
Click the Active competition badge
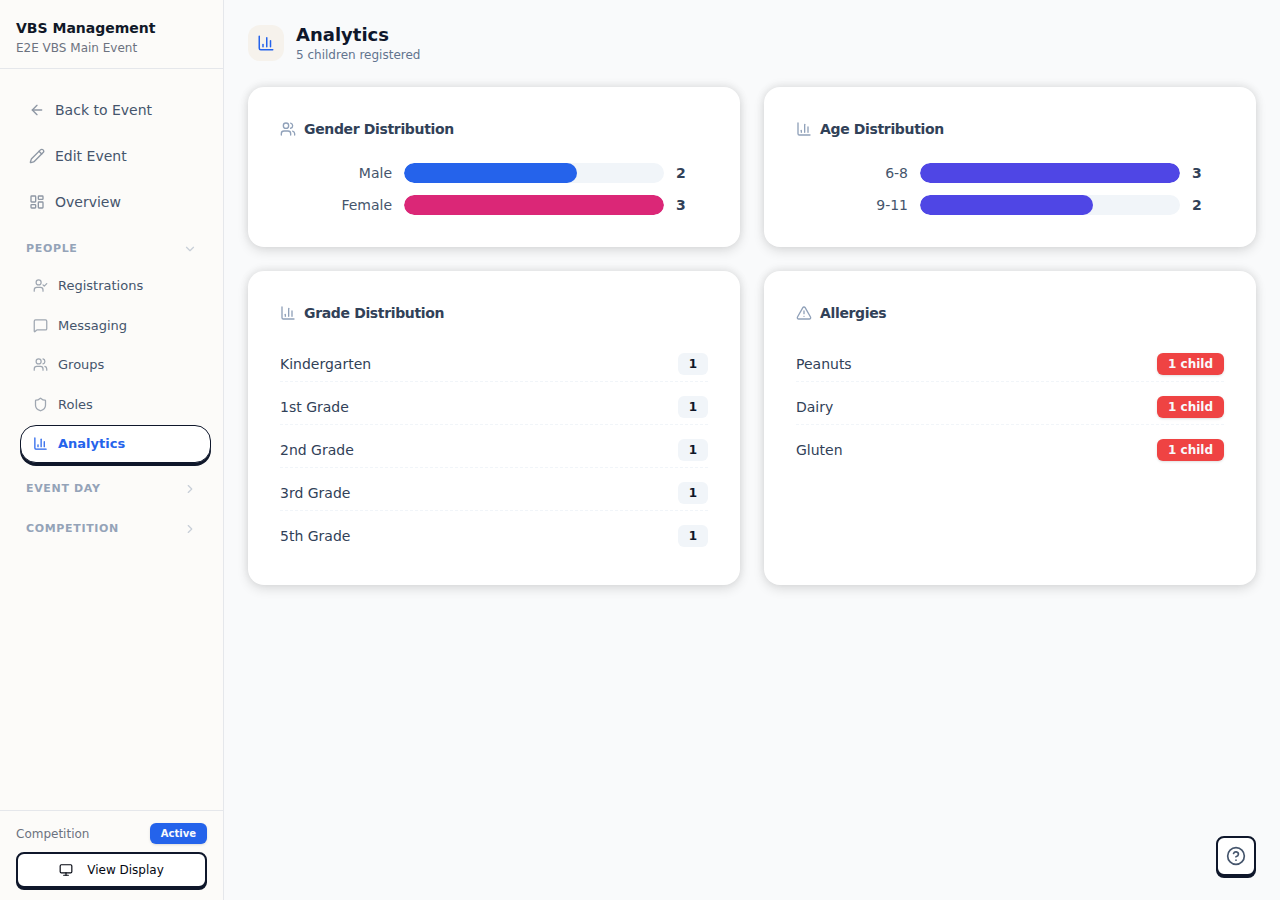click(178, 833)
